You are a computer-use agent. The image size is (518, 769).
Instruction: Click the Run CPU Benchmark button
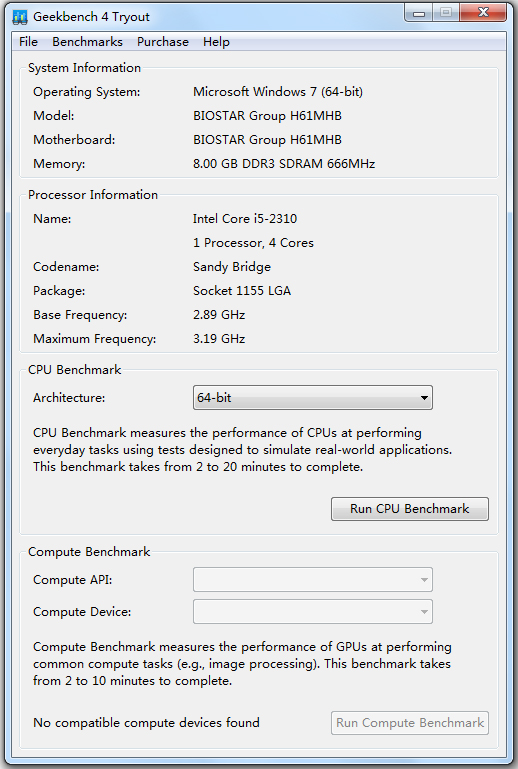[x=410, y=509]
